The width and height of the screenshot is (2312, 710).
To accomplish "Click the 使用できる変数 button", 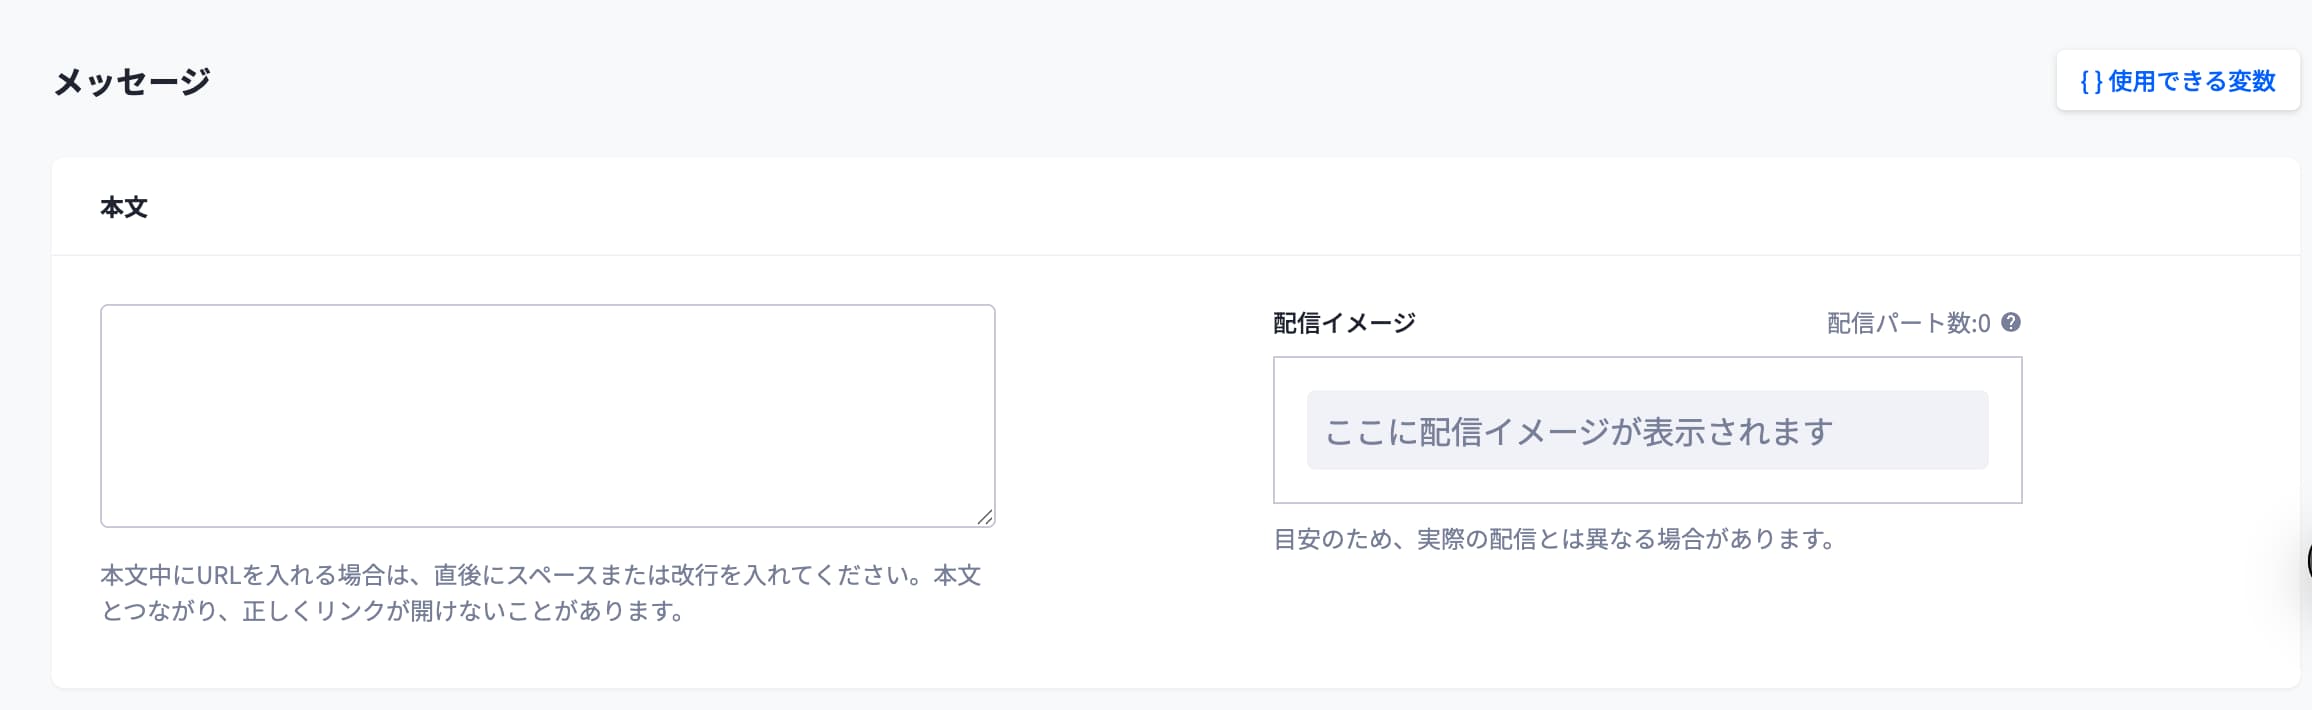I will [2177, 81].
